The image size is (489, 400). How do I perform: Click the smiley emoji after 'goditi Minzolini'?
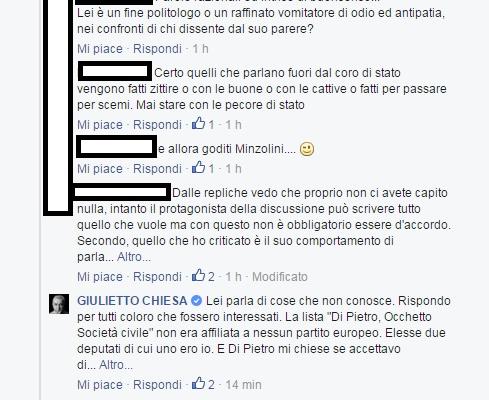pos(307,149)
